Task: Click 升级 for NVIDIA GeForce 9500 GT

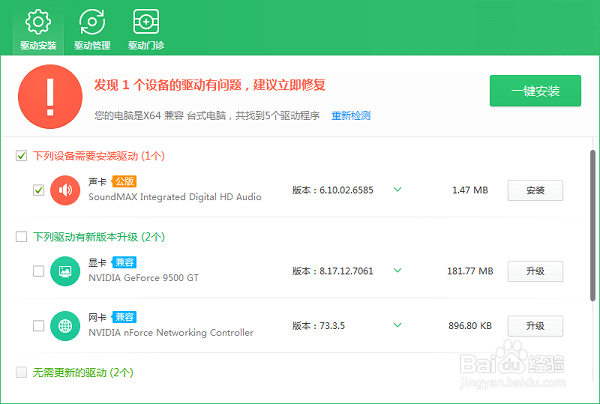Action: pyautogui.click(x=535, y=272)
